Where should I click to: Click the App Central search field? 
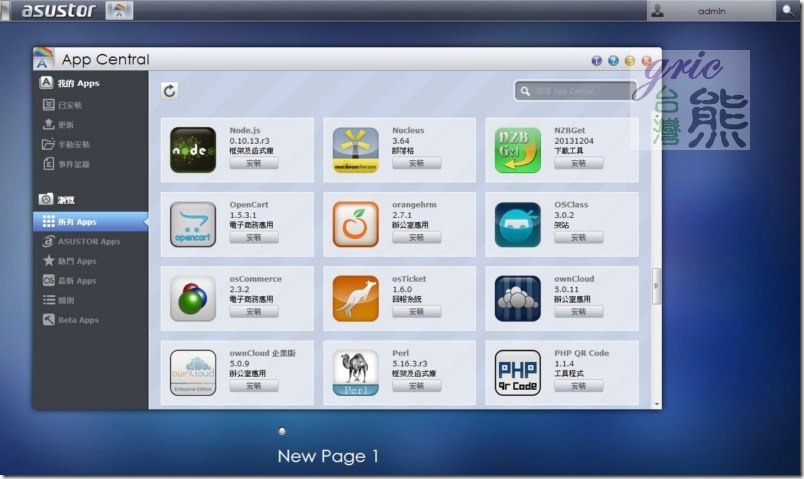[576, 91]
